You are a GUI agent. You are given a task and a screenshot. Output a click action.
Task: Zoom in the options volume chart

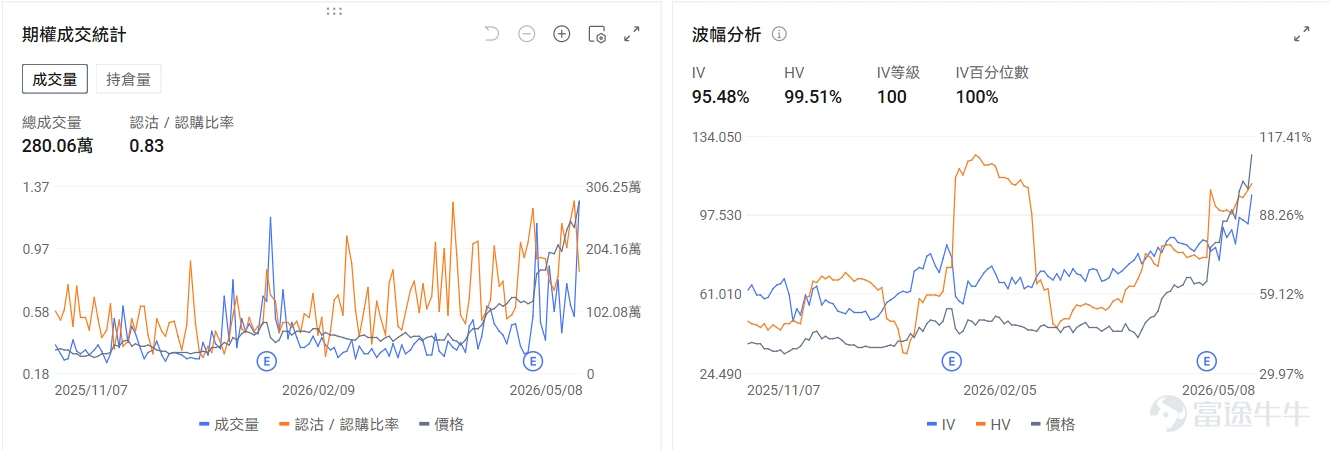pyautogui.click(x=562, y=34)
